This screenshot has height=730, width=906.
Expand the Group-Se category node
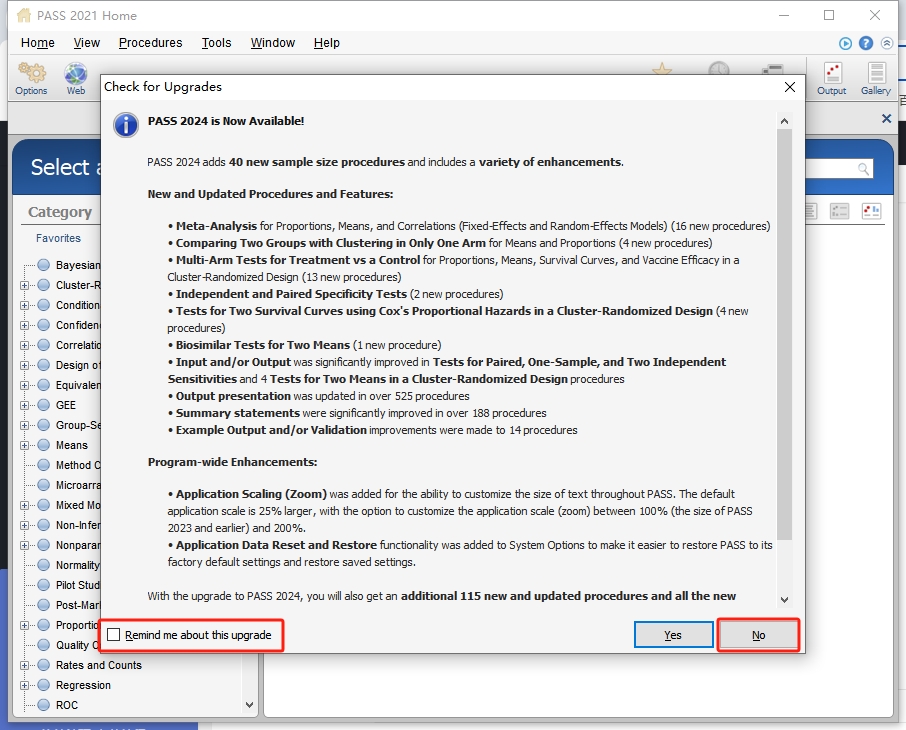[24, 425]
